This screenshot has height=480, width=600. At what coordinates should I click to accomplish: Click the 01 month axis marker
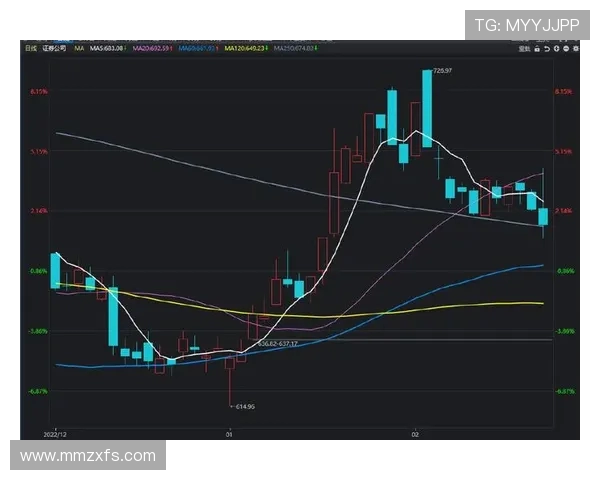click(x=229, y=434)
